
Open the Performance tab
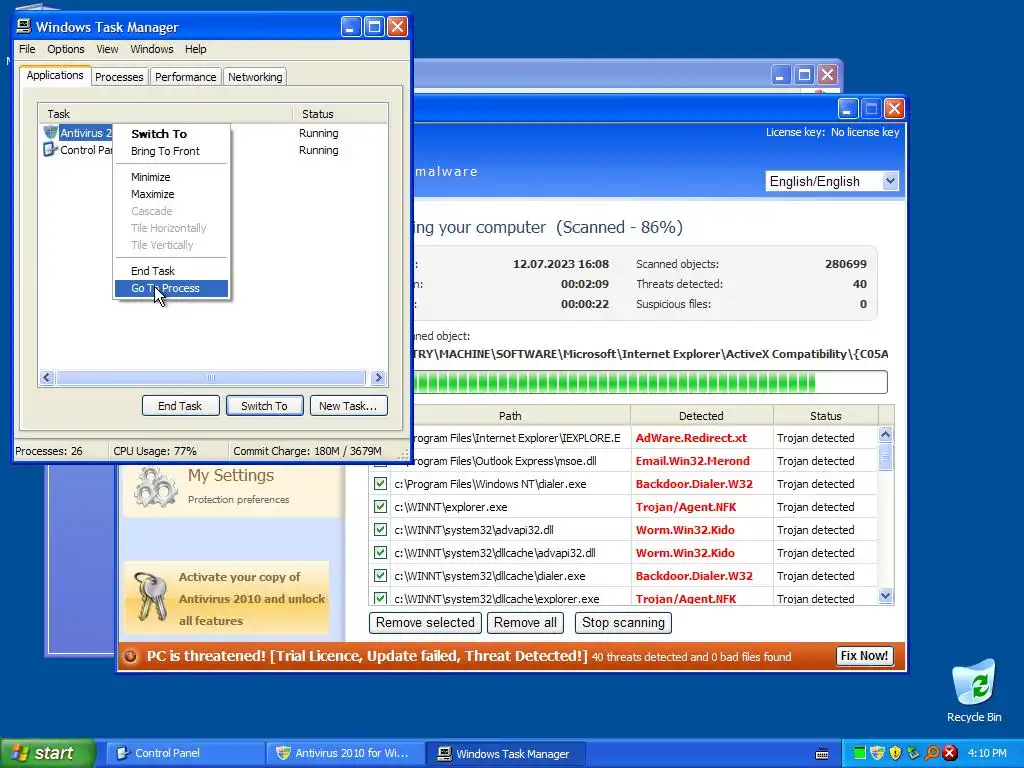point(185,76)
